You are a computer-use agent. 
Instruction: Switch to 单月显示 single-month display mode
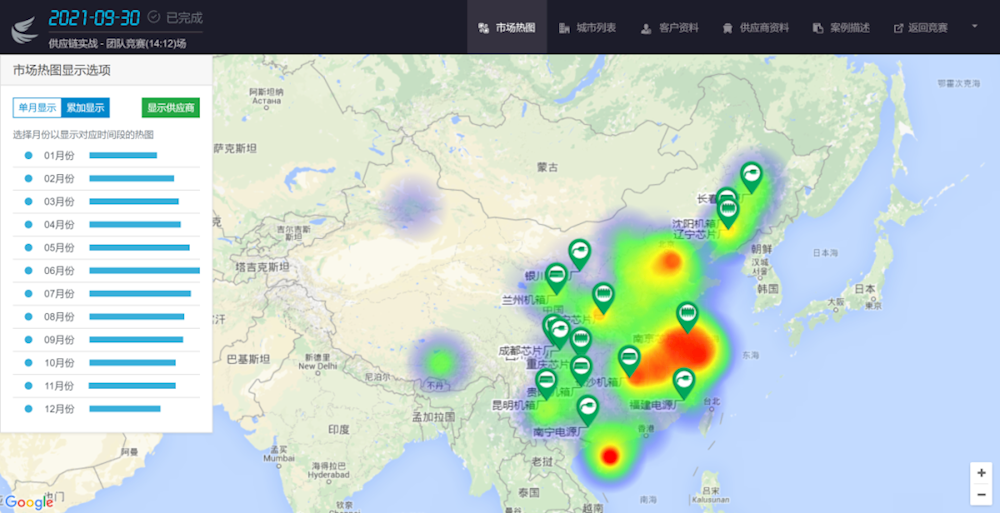click(37, 108)
